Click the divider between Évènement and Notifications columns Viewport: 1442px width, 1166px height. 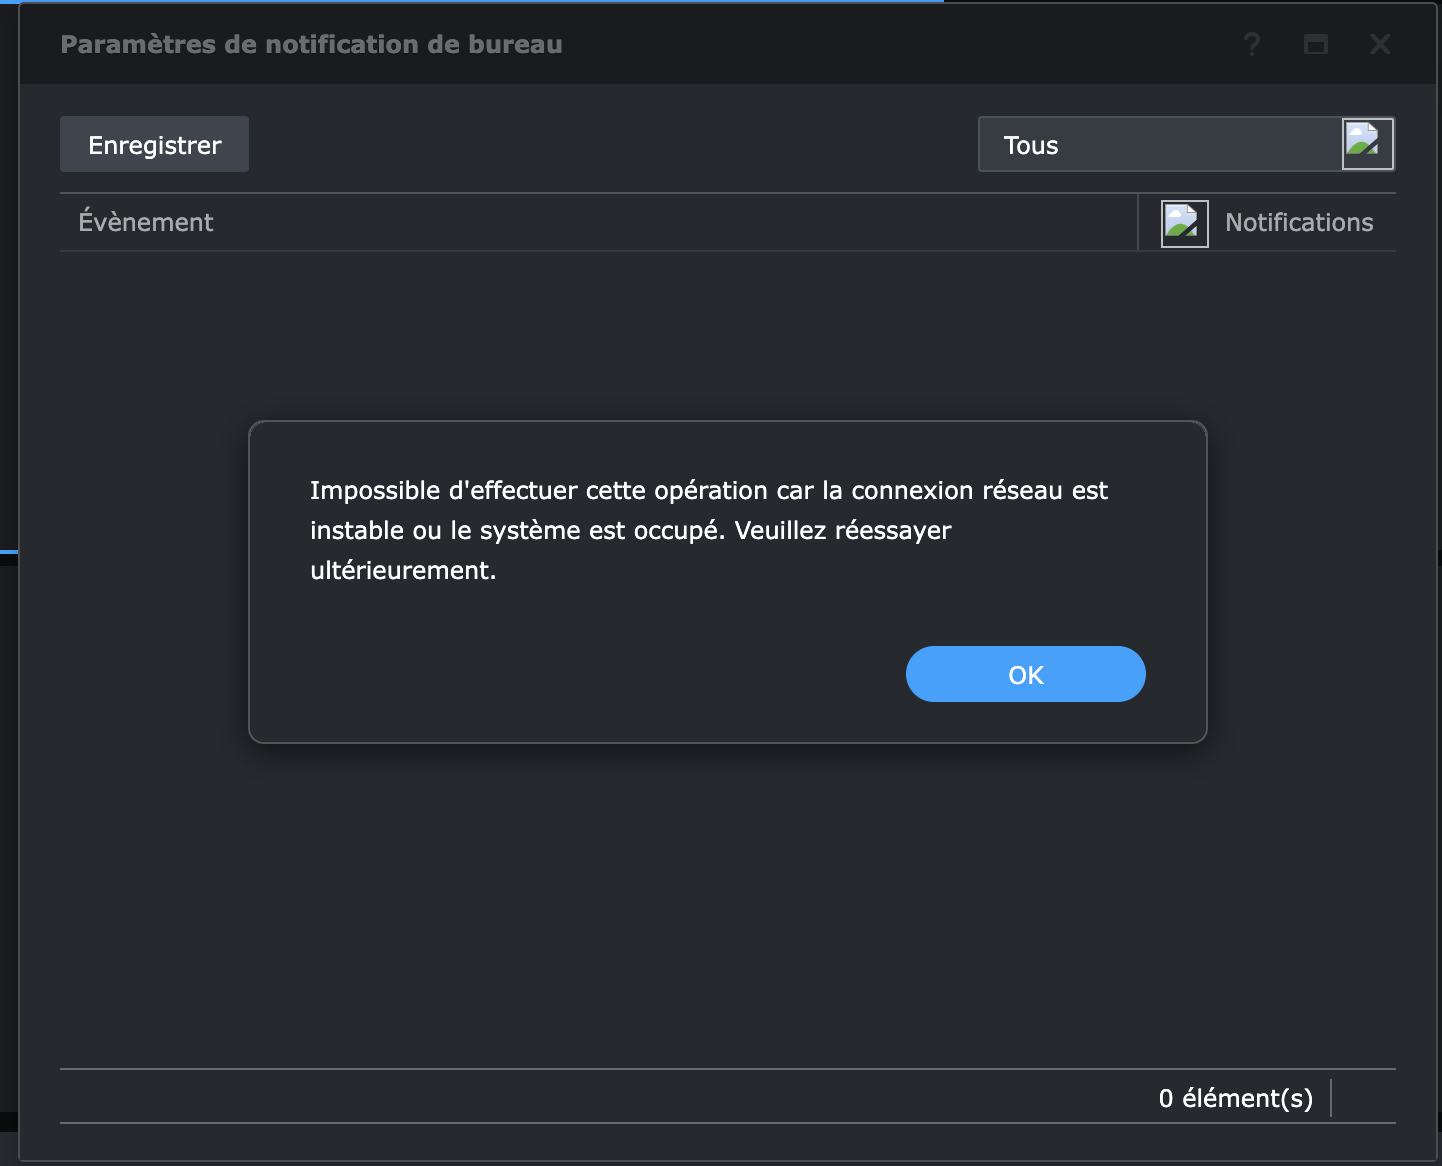coord(1138,222)
